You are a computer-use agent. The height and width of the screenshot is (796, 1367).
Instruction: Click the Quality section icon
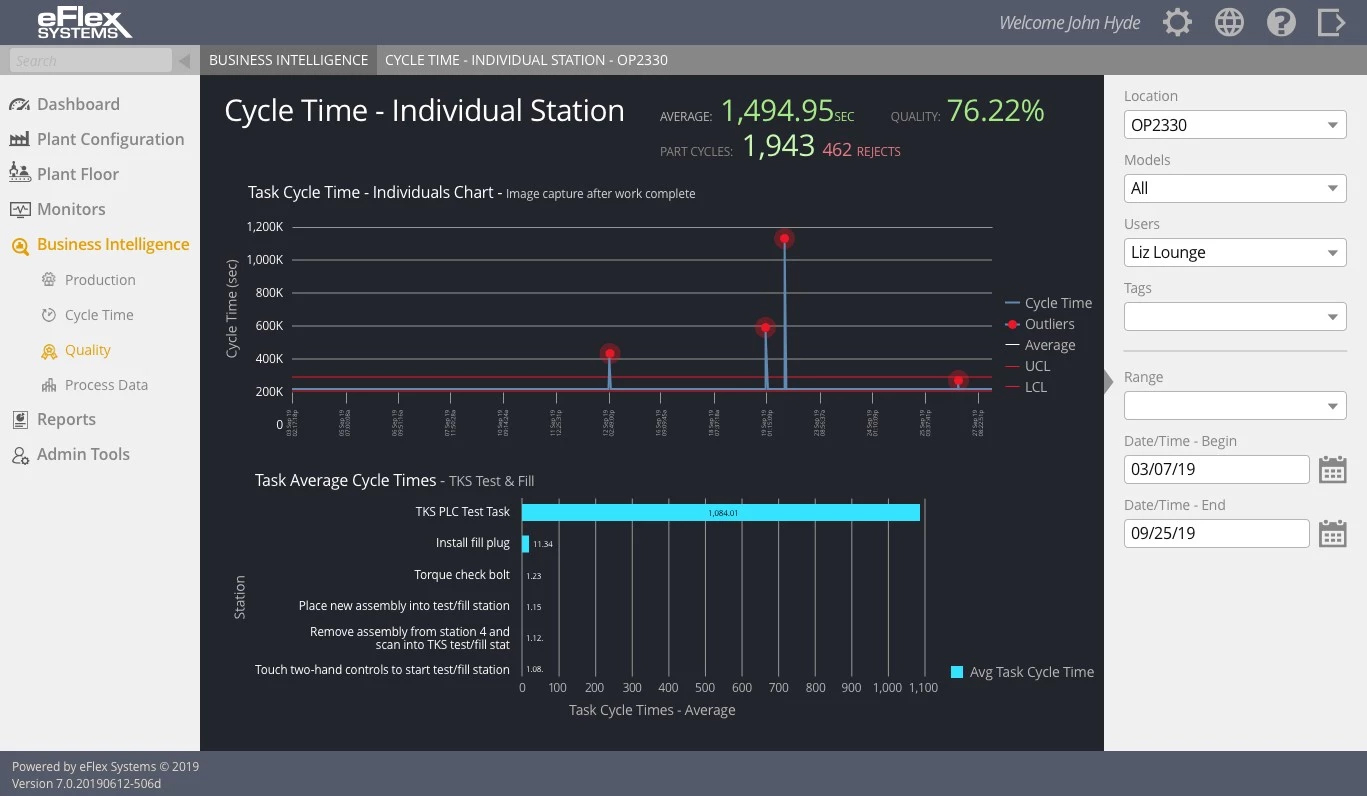[x=48, y=350]
